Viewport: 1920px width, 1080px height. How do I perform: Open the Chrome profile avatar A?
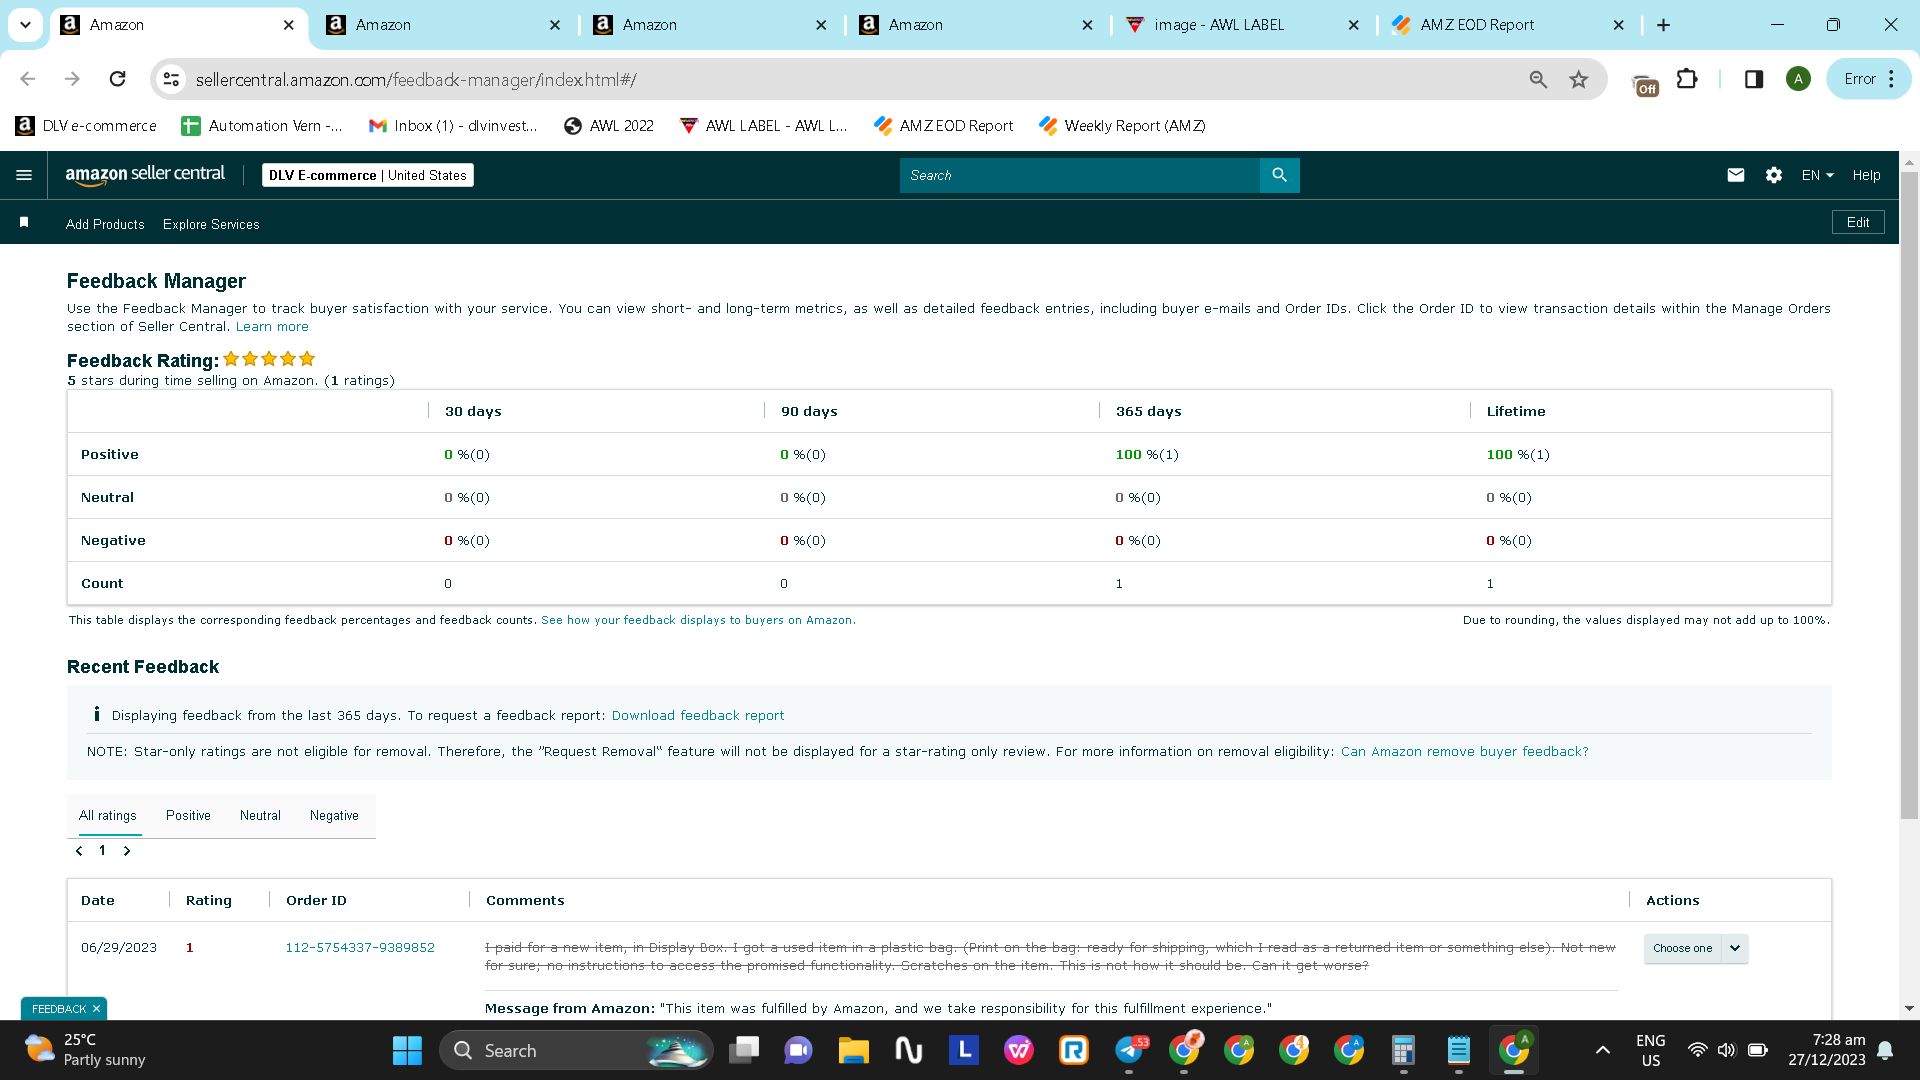click(x=1798, y=79)
